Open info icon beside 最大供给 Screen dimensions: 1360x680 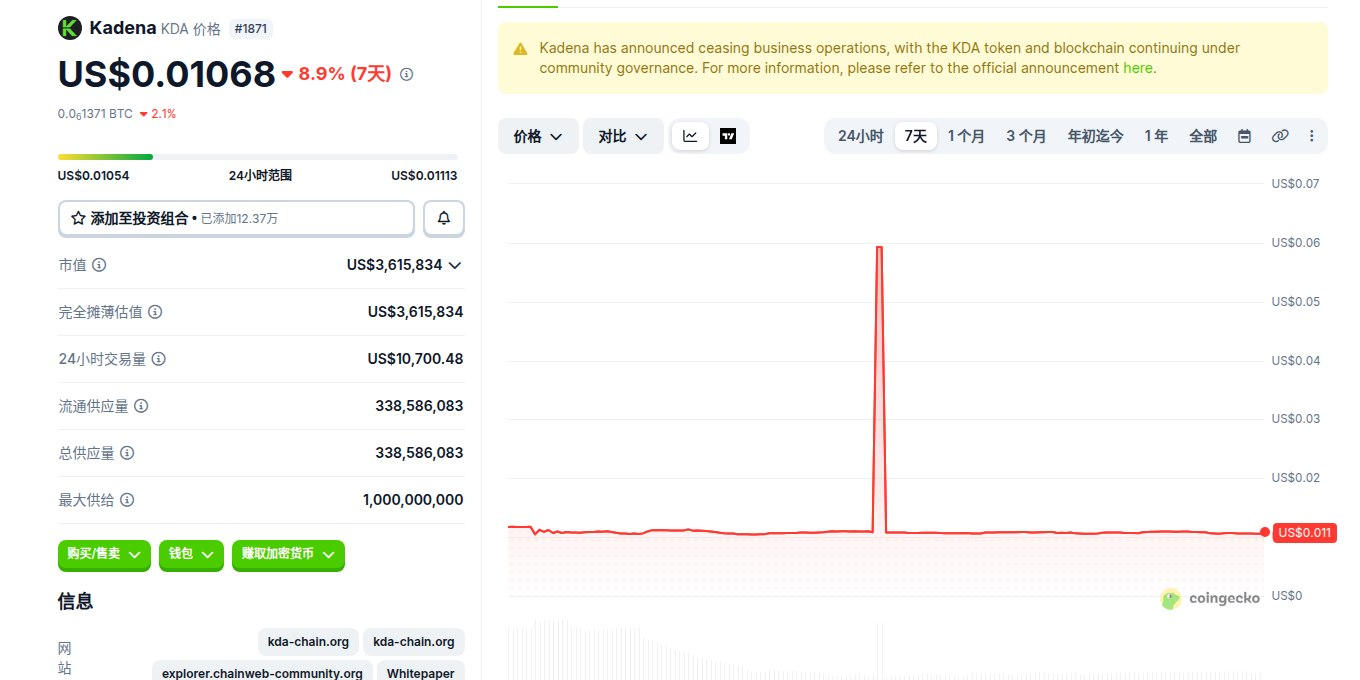(x=127, y=500)
